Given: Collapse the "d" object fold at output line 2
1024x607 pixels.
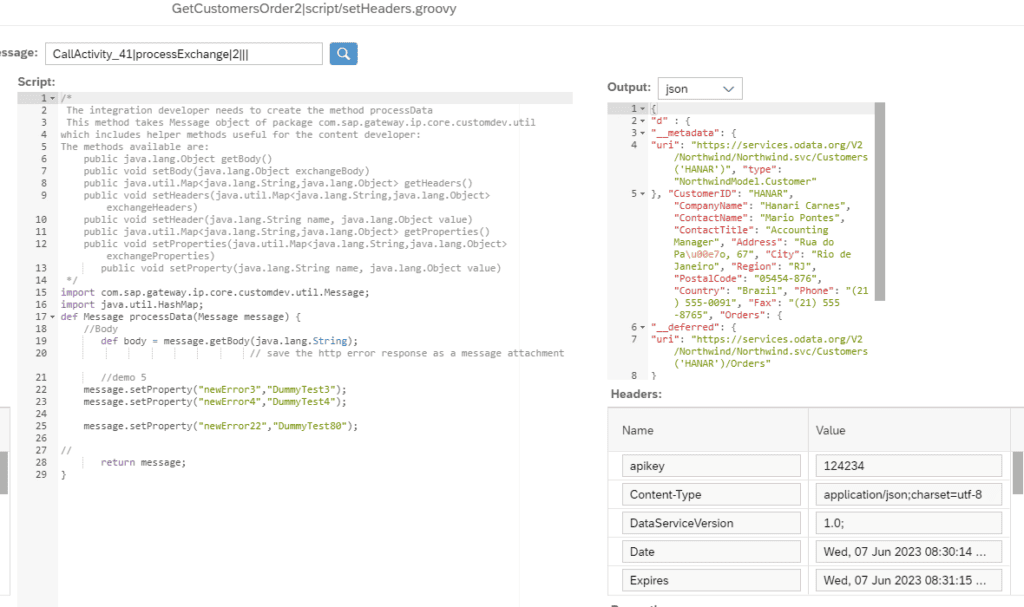Looking at the screenshot, I should point(643,121).
